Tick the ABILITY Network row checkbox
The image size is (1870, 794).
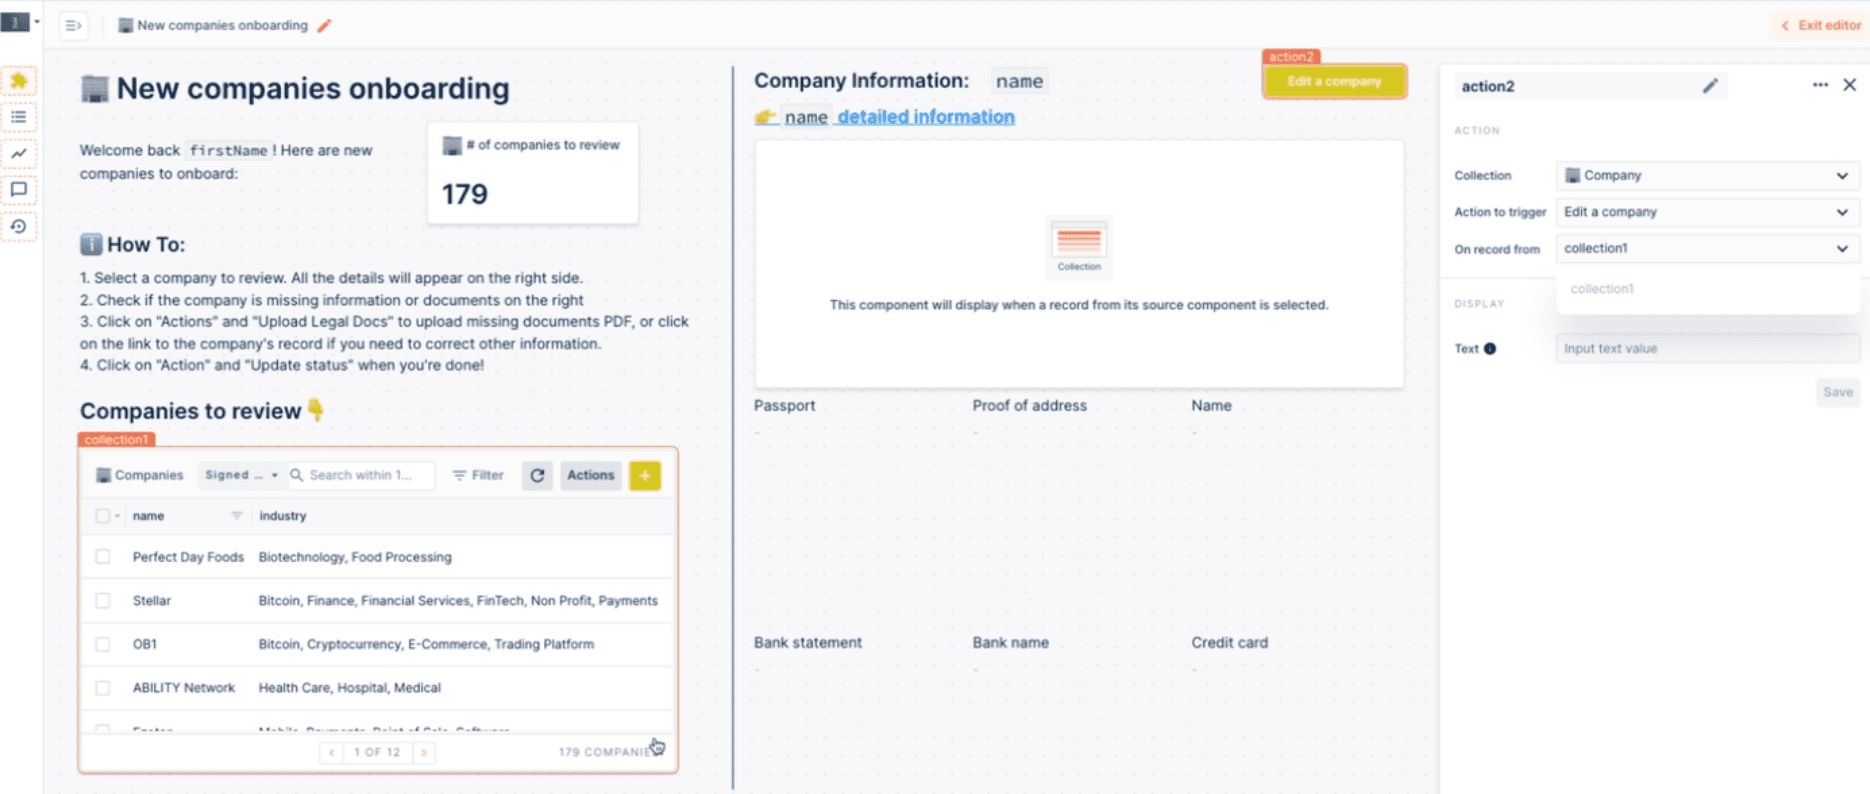click(103, 688)
